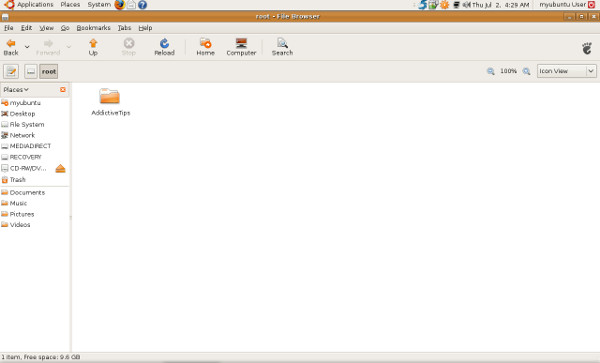Open the System panel menu
The height and width of the screenshot is (363, 600).
click(x=99, y=5)
